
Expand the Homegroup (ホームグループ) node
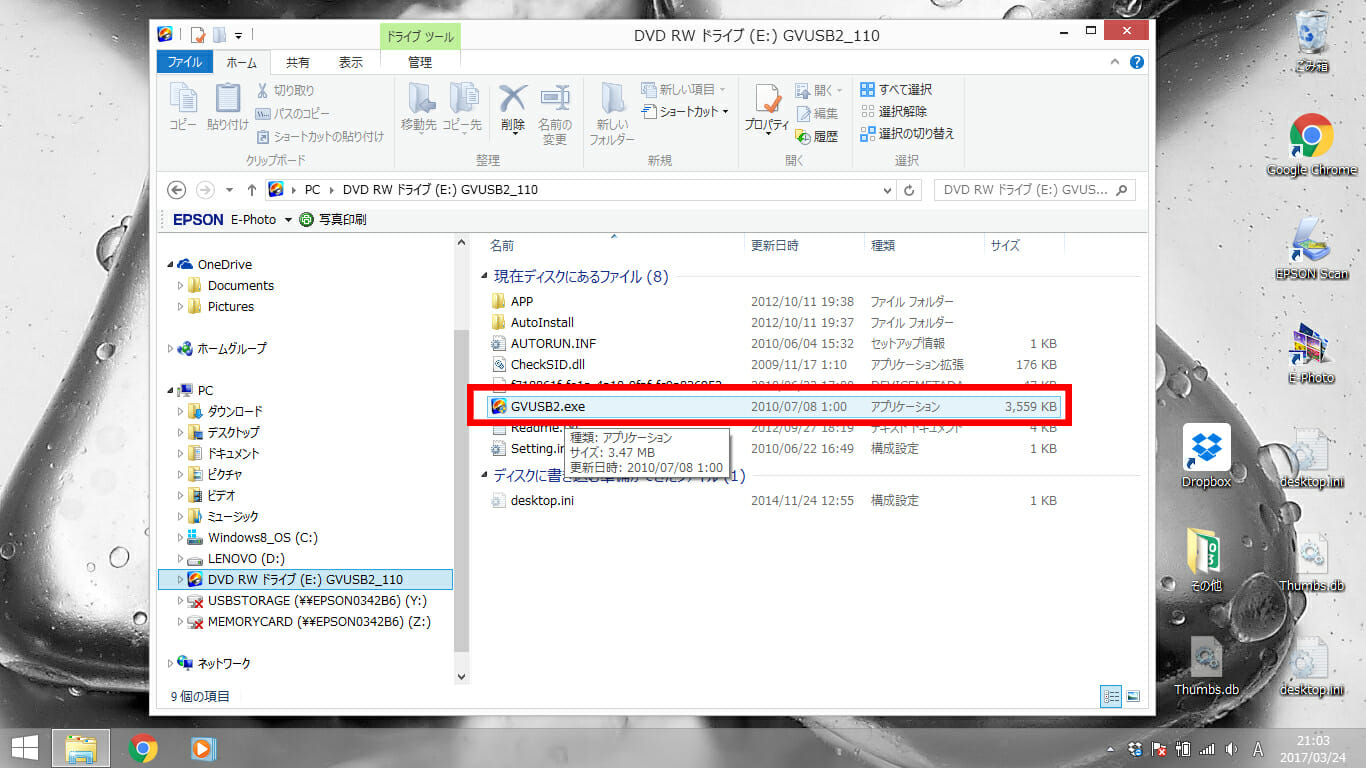pyautogui.click(x=171, y=348)
